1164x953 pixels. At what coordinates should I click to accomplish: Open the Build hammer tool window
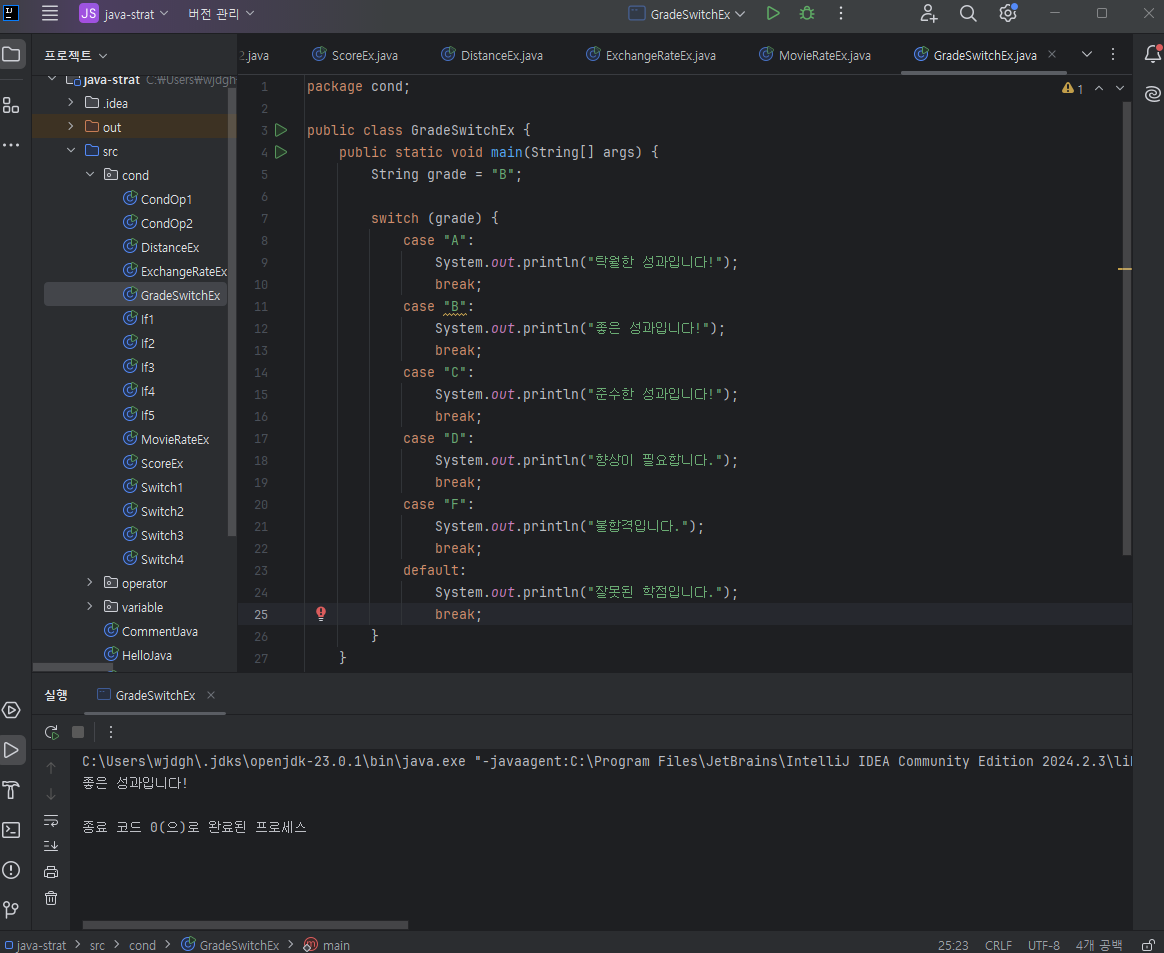tap(11, 790)
